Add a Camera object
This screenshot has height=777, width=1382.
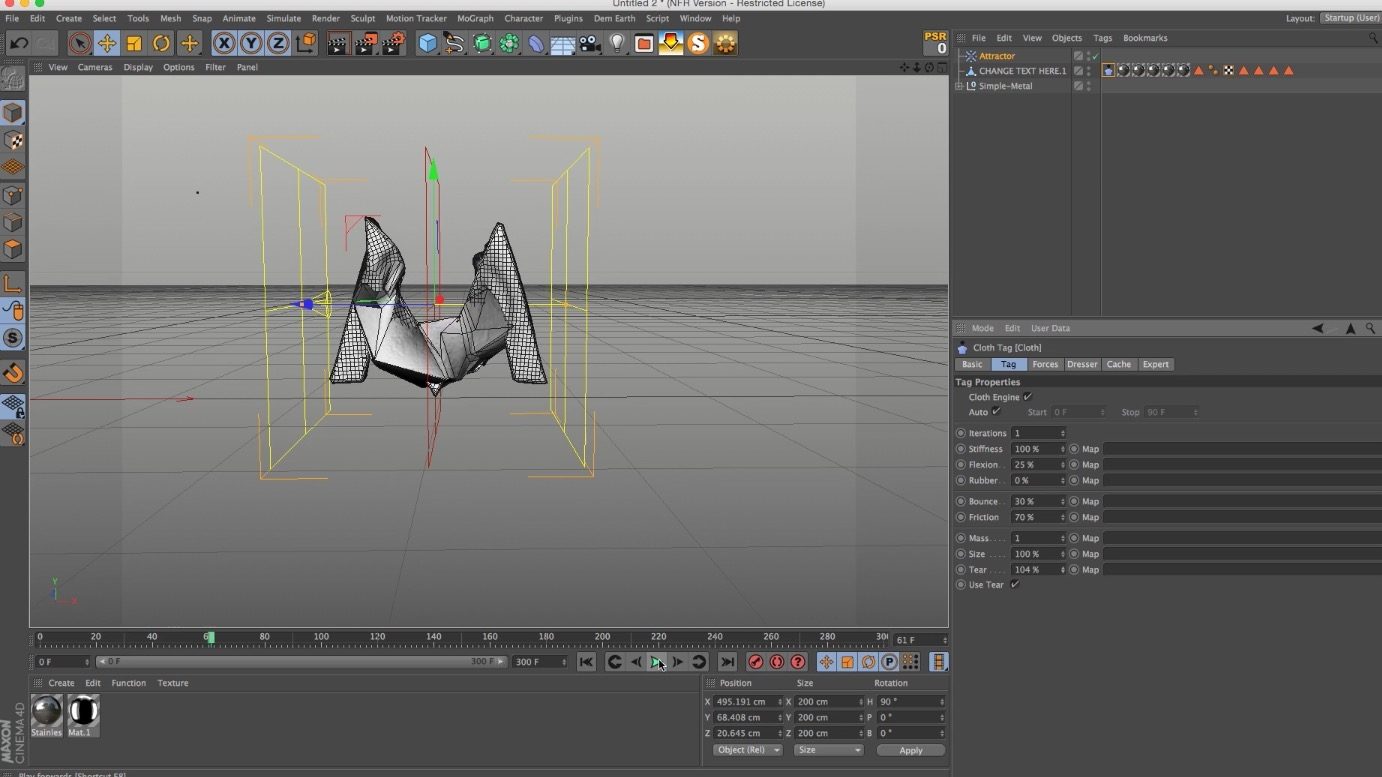coord(590,43)
